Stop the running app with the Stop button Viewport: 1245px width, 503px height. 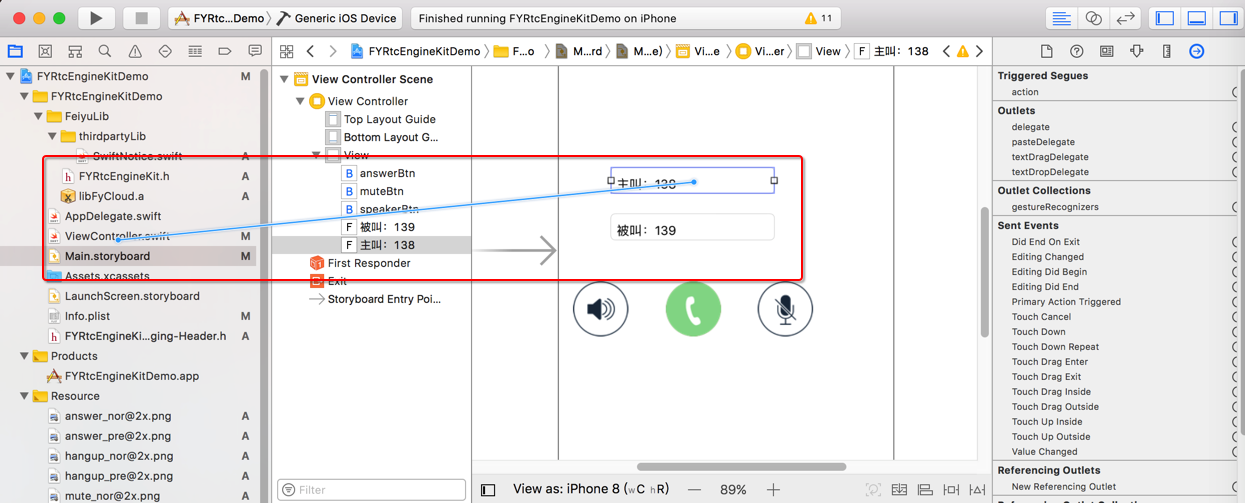point(141,18)
